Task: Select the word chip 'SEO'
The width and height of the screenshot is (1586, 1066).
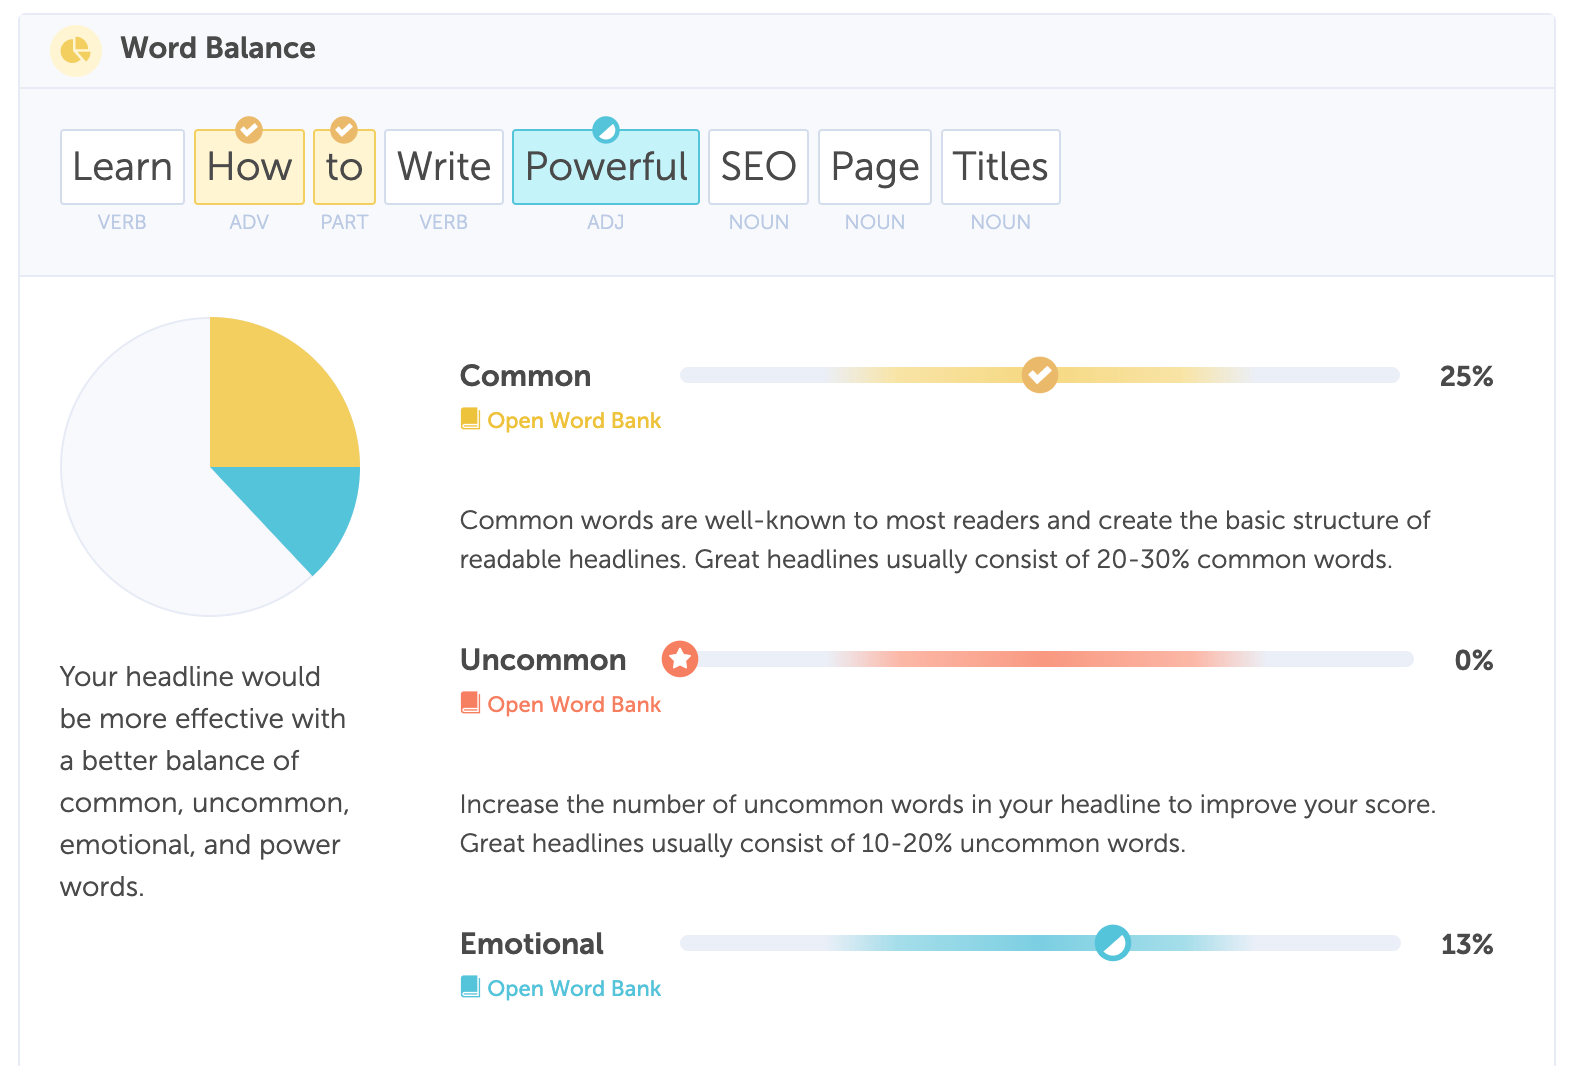Action: coord(757,167)
